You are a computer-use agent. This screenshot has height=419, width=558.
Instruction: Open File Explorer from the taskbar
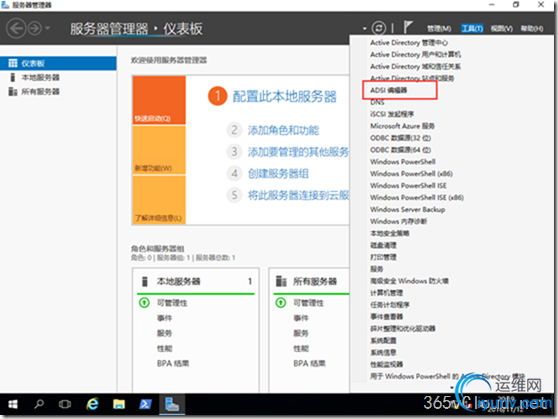click(119, 404)
